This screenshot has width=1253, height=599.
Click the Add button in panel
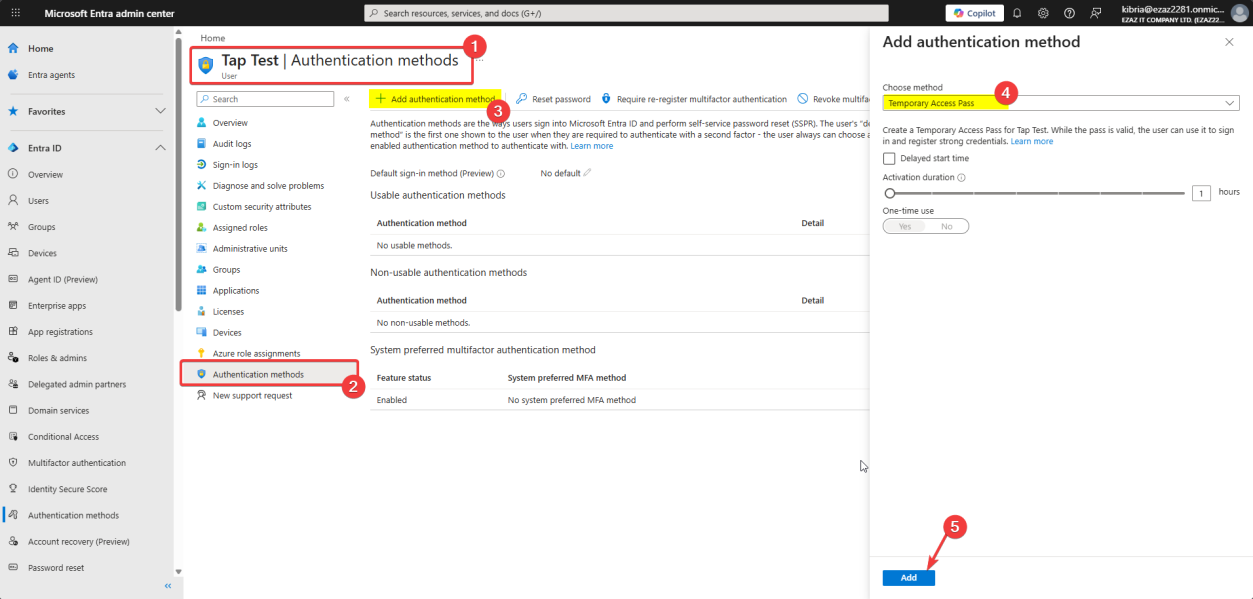909,578
